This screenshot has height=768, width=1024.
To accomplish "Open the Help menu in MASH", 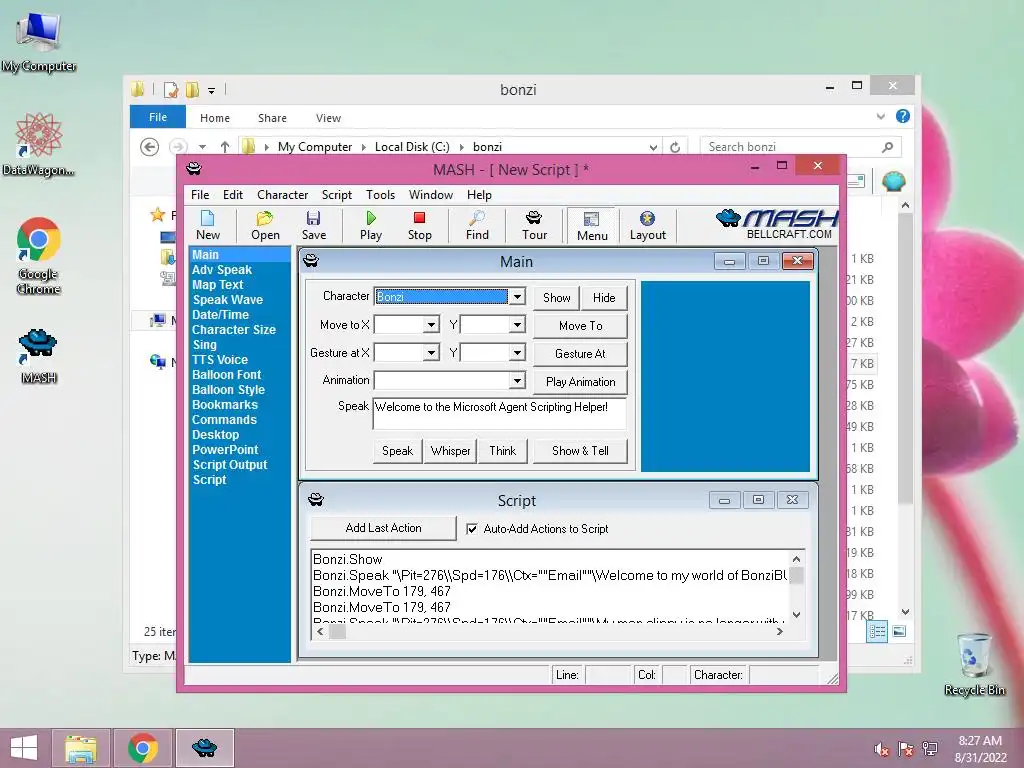I will click(479, 195).
